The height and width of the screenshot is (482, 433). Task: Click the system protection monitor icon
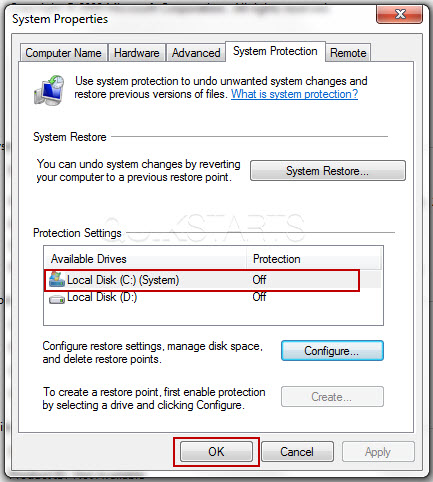click(x=49, y=90)
